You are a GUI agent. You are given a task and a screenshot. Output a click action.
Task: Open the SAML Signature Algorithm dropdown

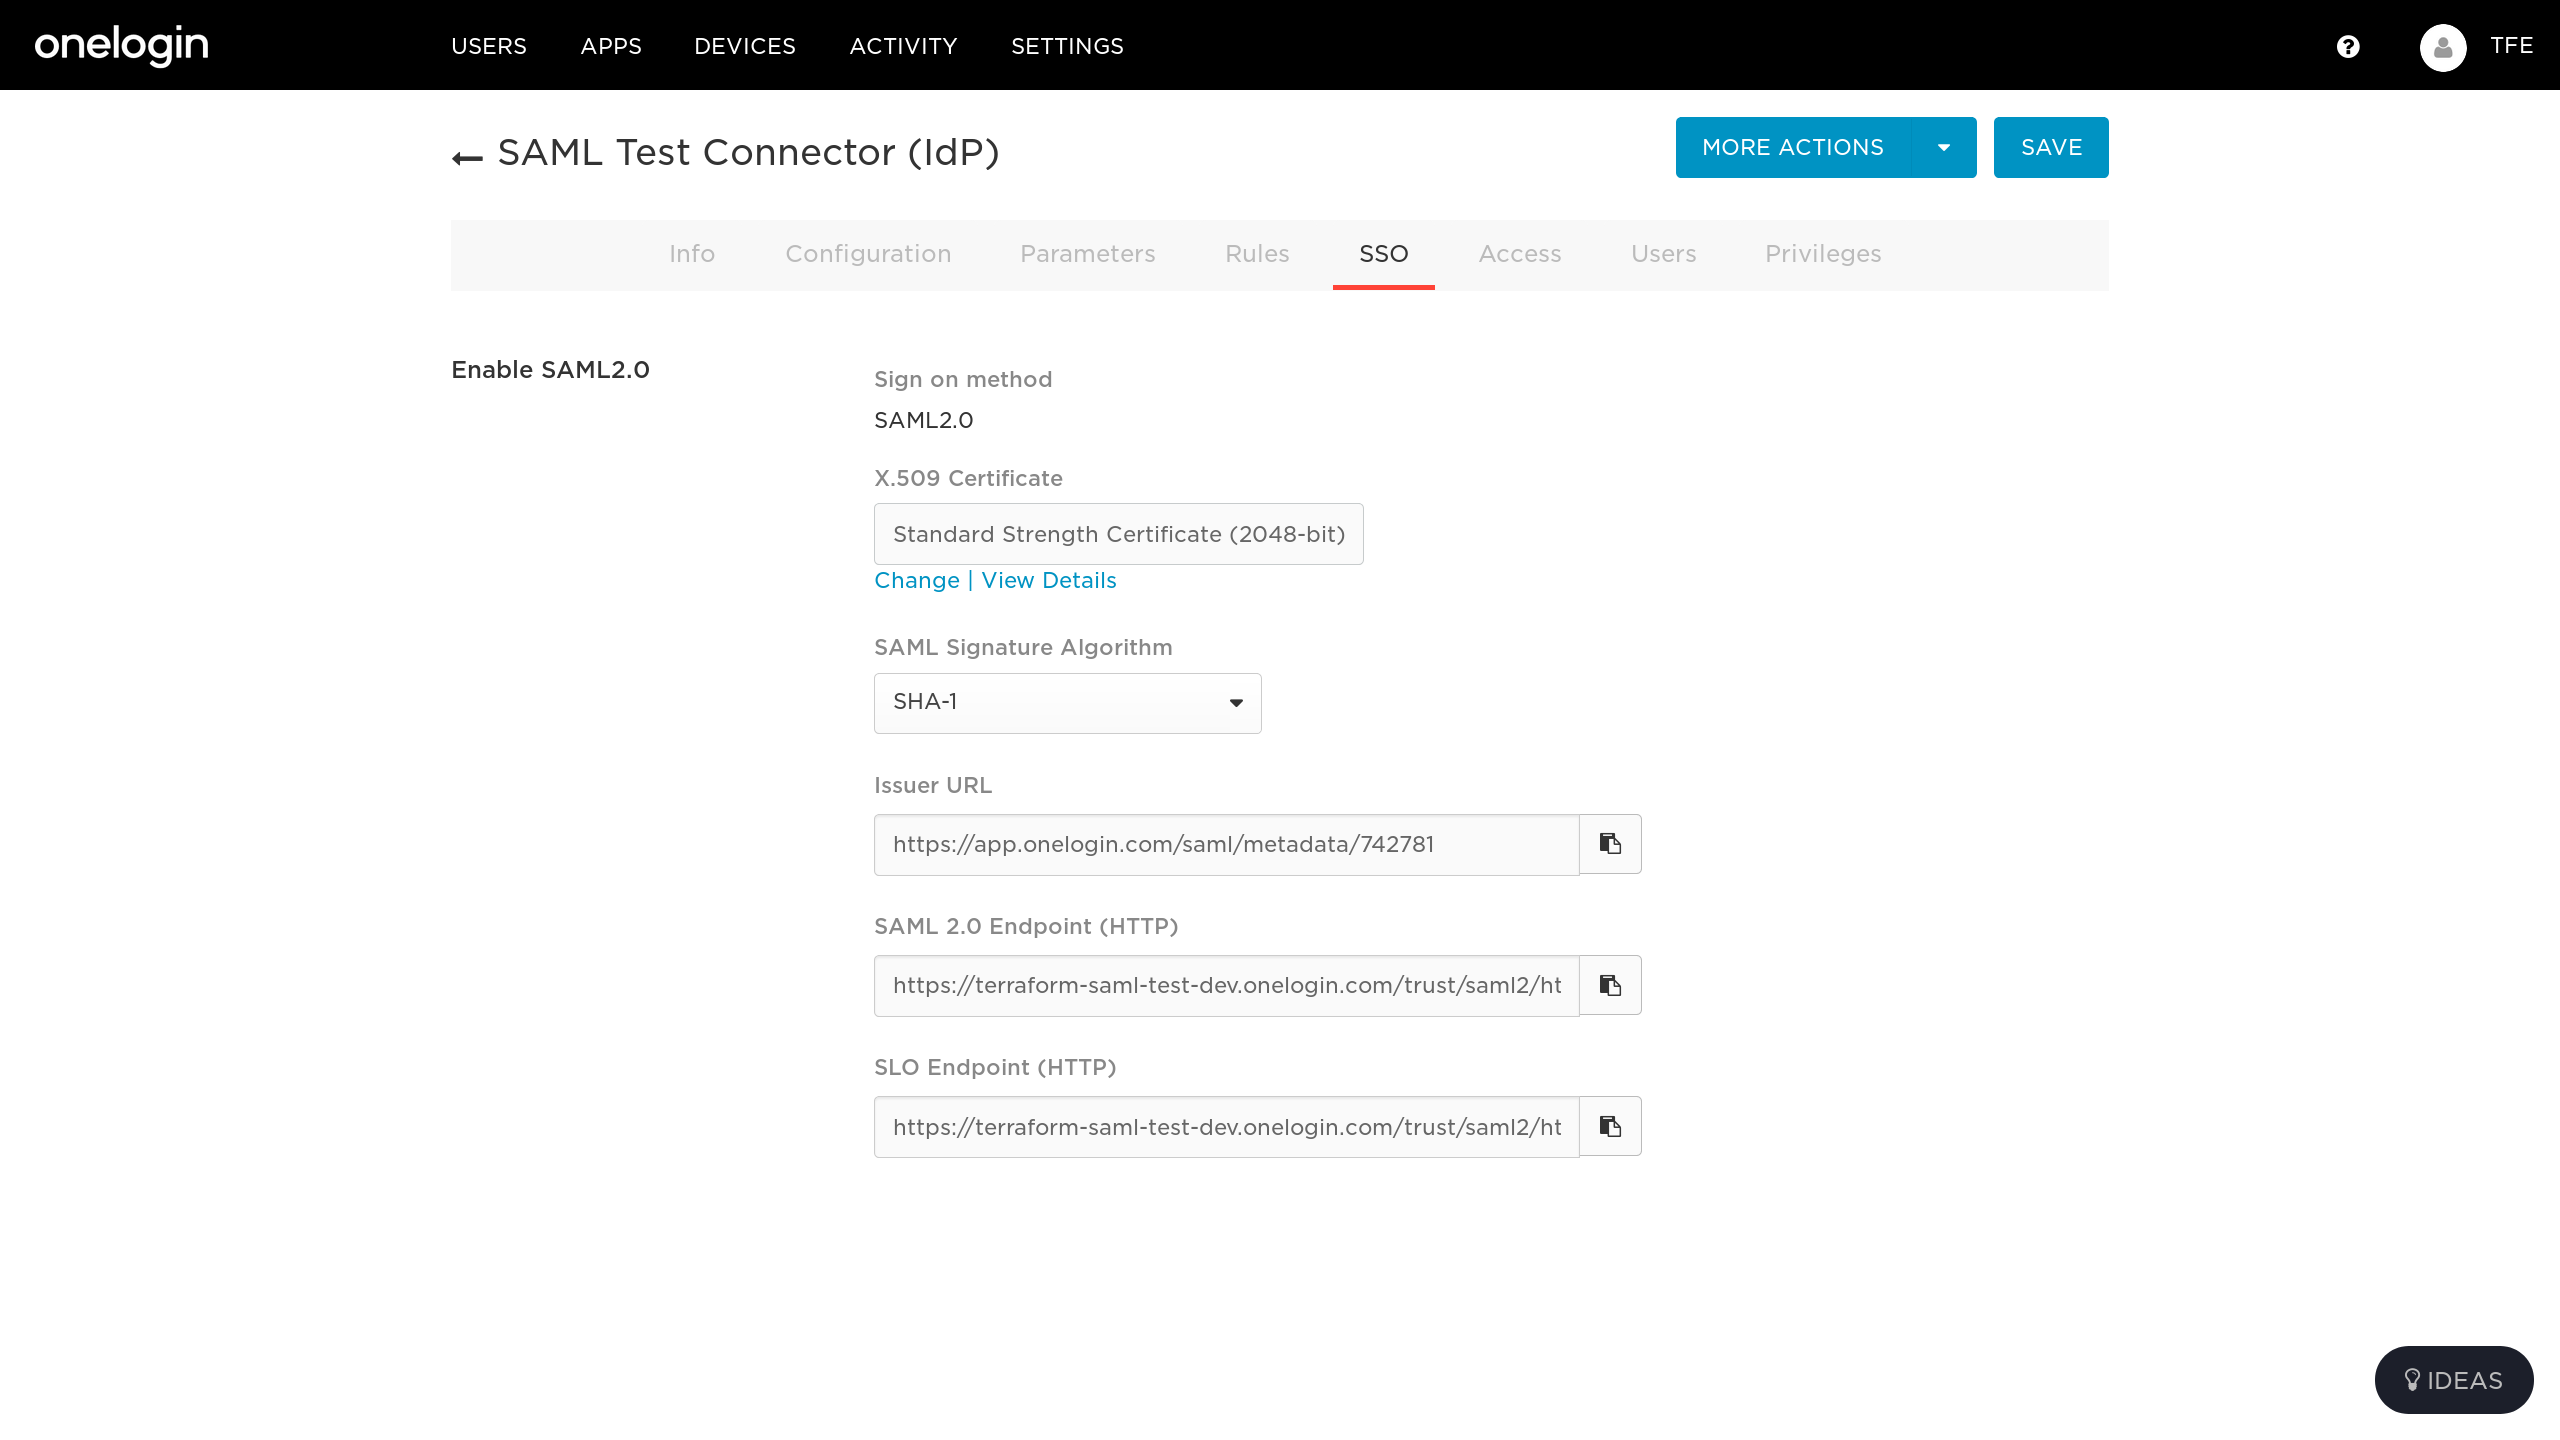pos(1067,703)
